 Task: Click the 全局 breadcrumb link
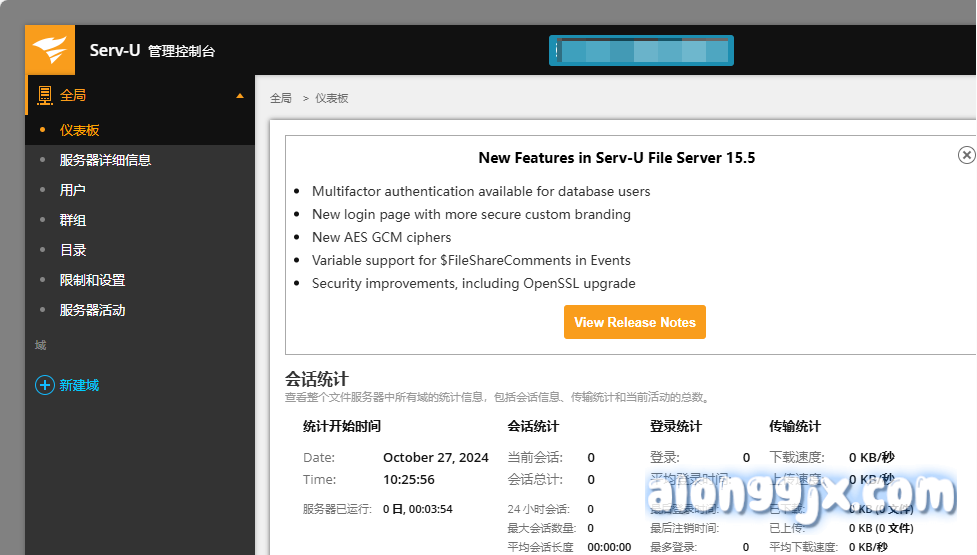(280, 98)
